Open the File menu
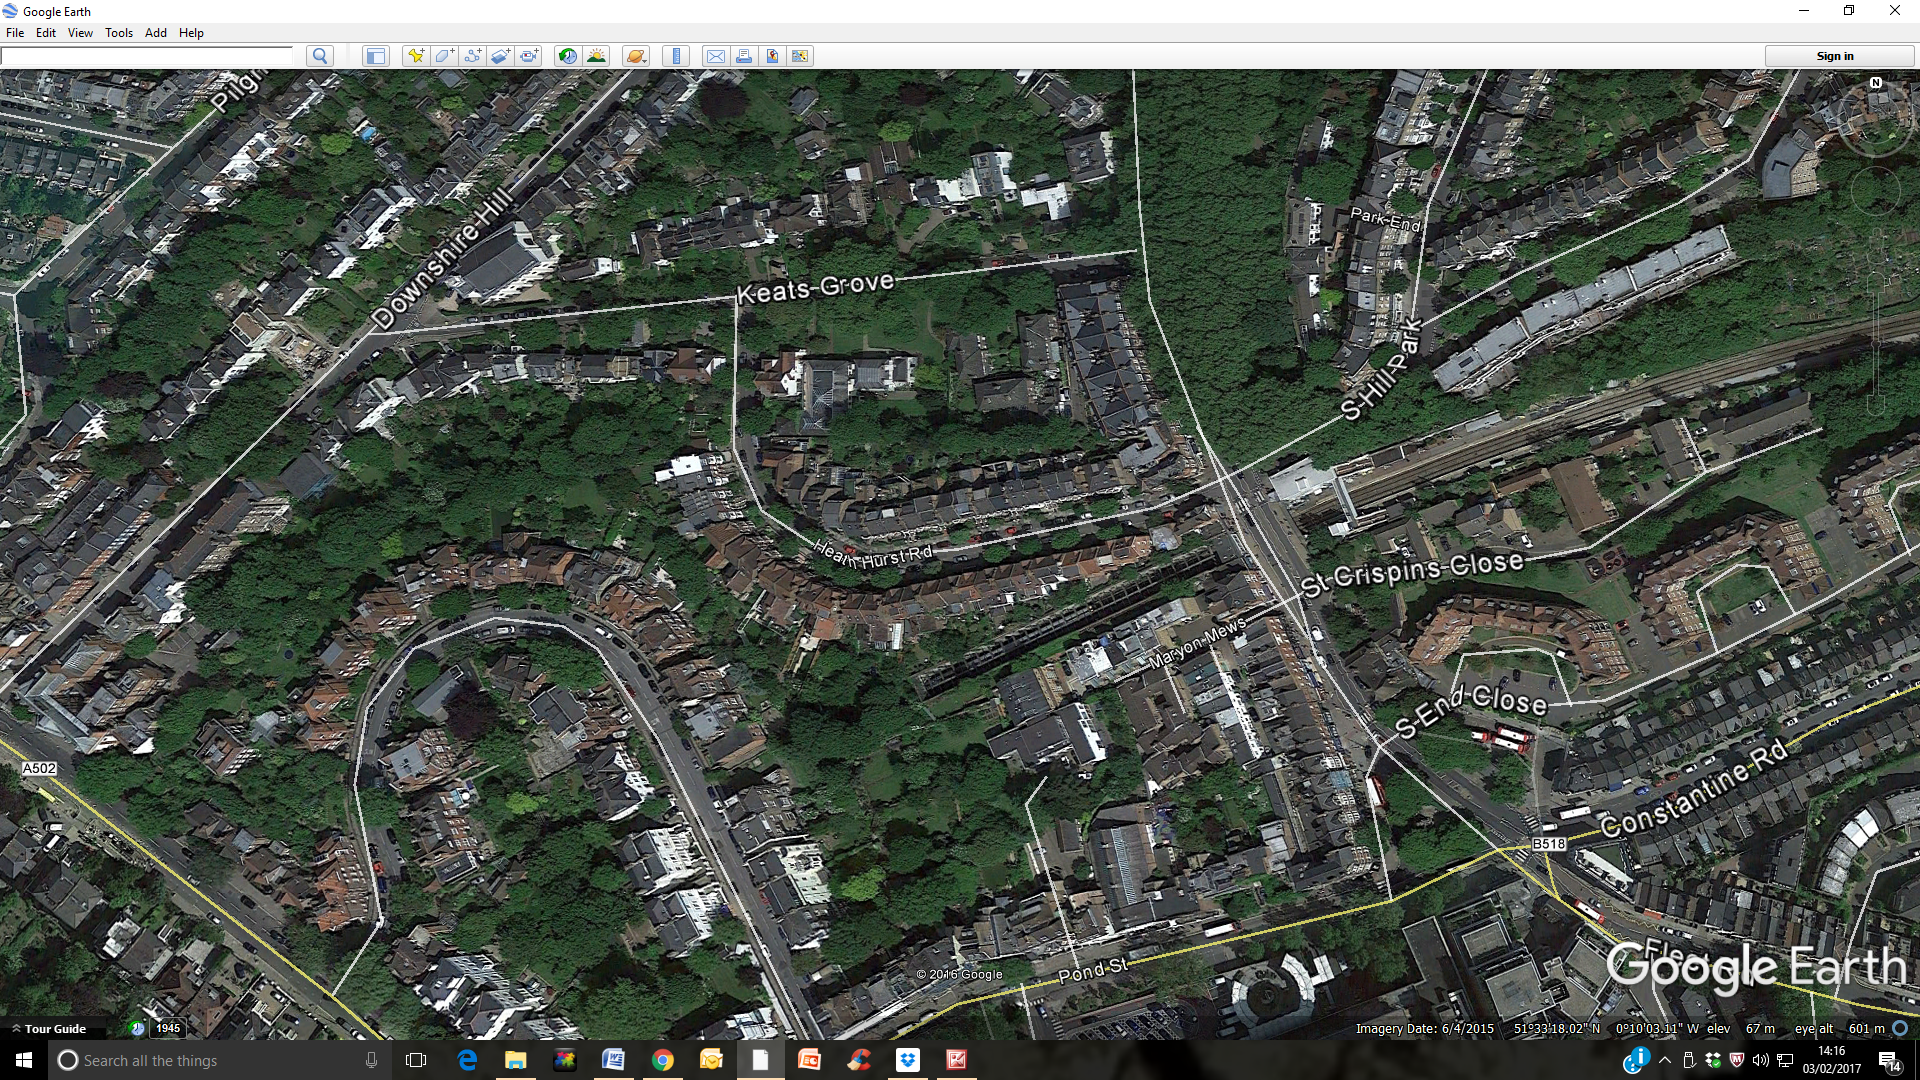This screenshot has width=1920, height=1080. click(x=15, y=33)
